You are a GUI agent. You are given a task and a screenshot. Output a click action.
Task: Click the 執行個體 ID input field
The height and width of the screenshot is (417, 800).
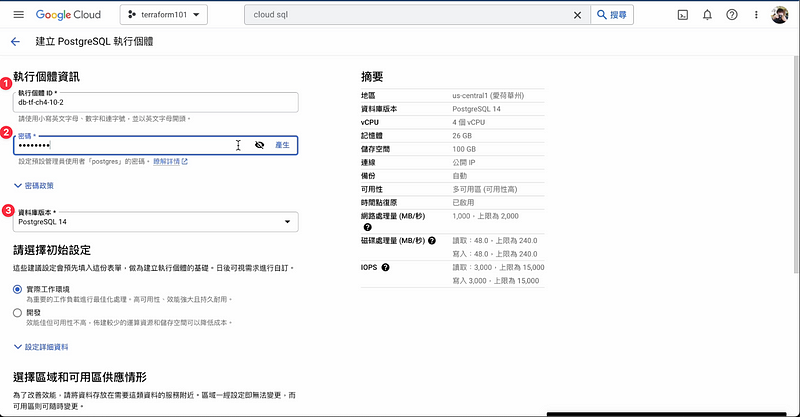point(156,102)
